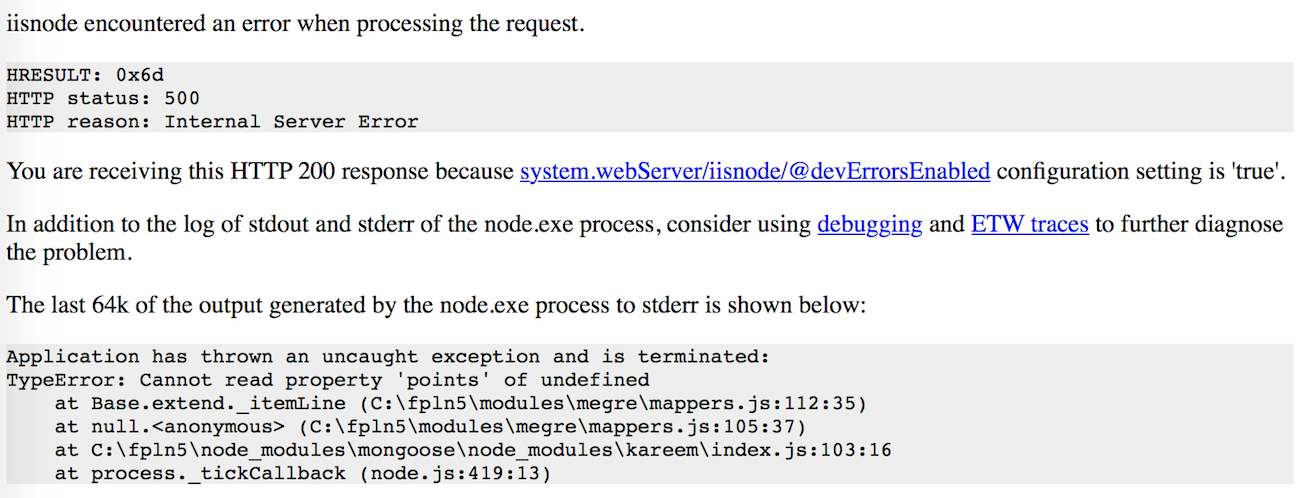Viewport: 1300px width, 498px height.
Task: Click the Base.extend._itemLine stack trace line
Action: point(460,404)
